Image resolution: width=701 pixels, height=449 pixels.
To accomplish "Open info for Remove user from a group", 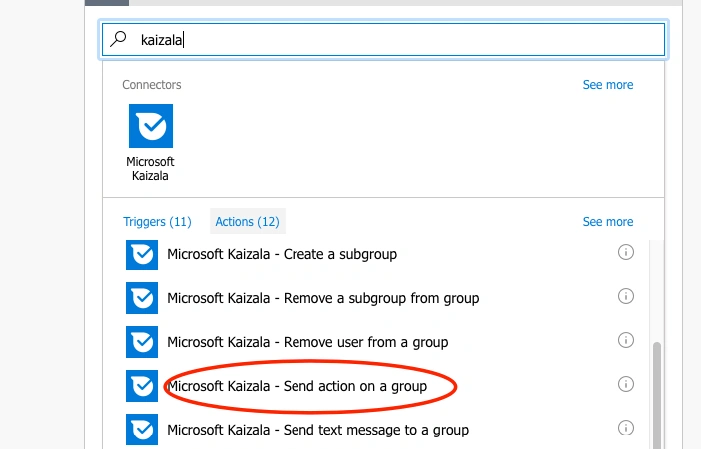I will coord(625,340).
